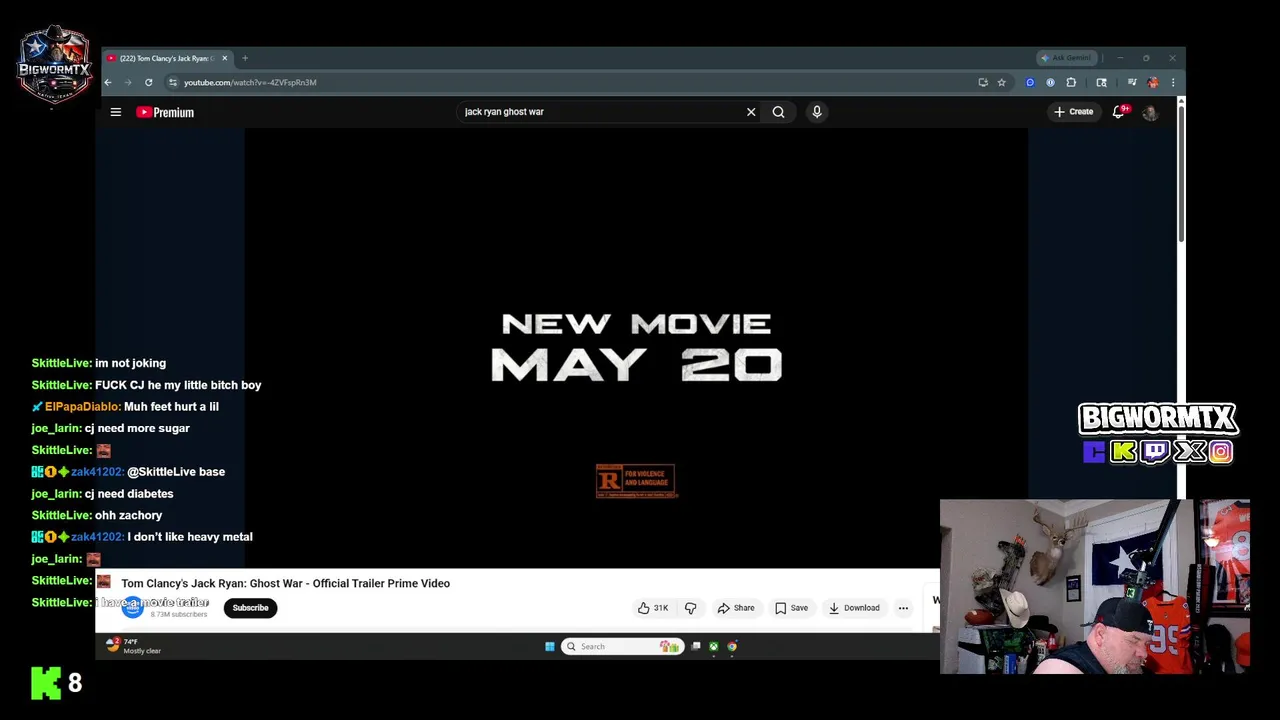Like the video with 31K likes
The height and width of the screenshot is (720, 1280).
pos(653,608)
